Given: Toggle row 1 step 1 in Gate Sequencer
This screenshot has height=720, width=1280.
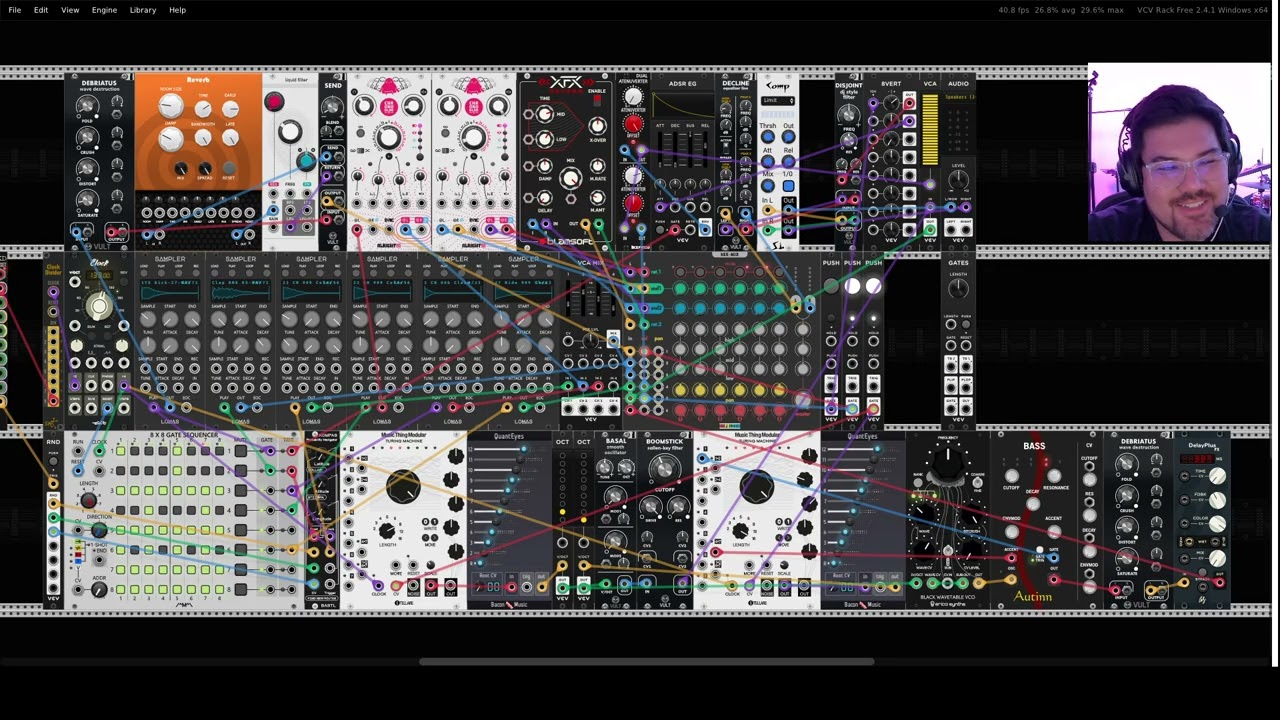Looking at the screenshot, I should tap(120, 451).
